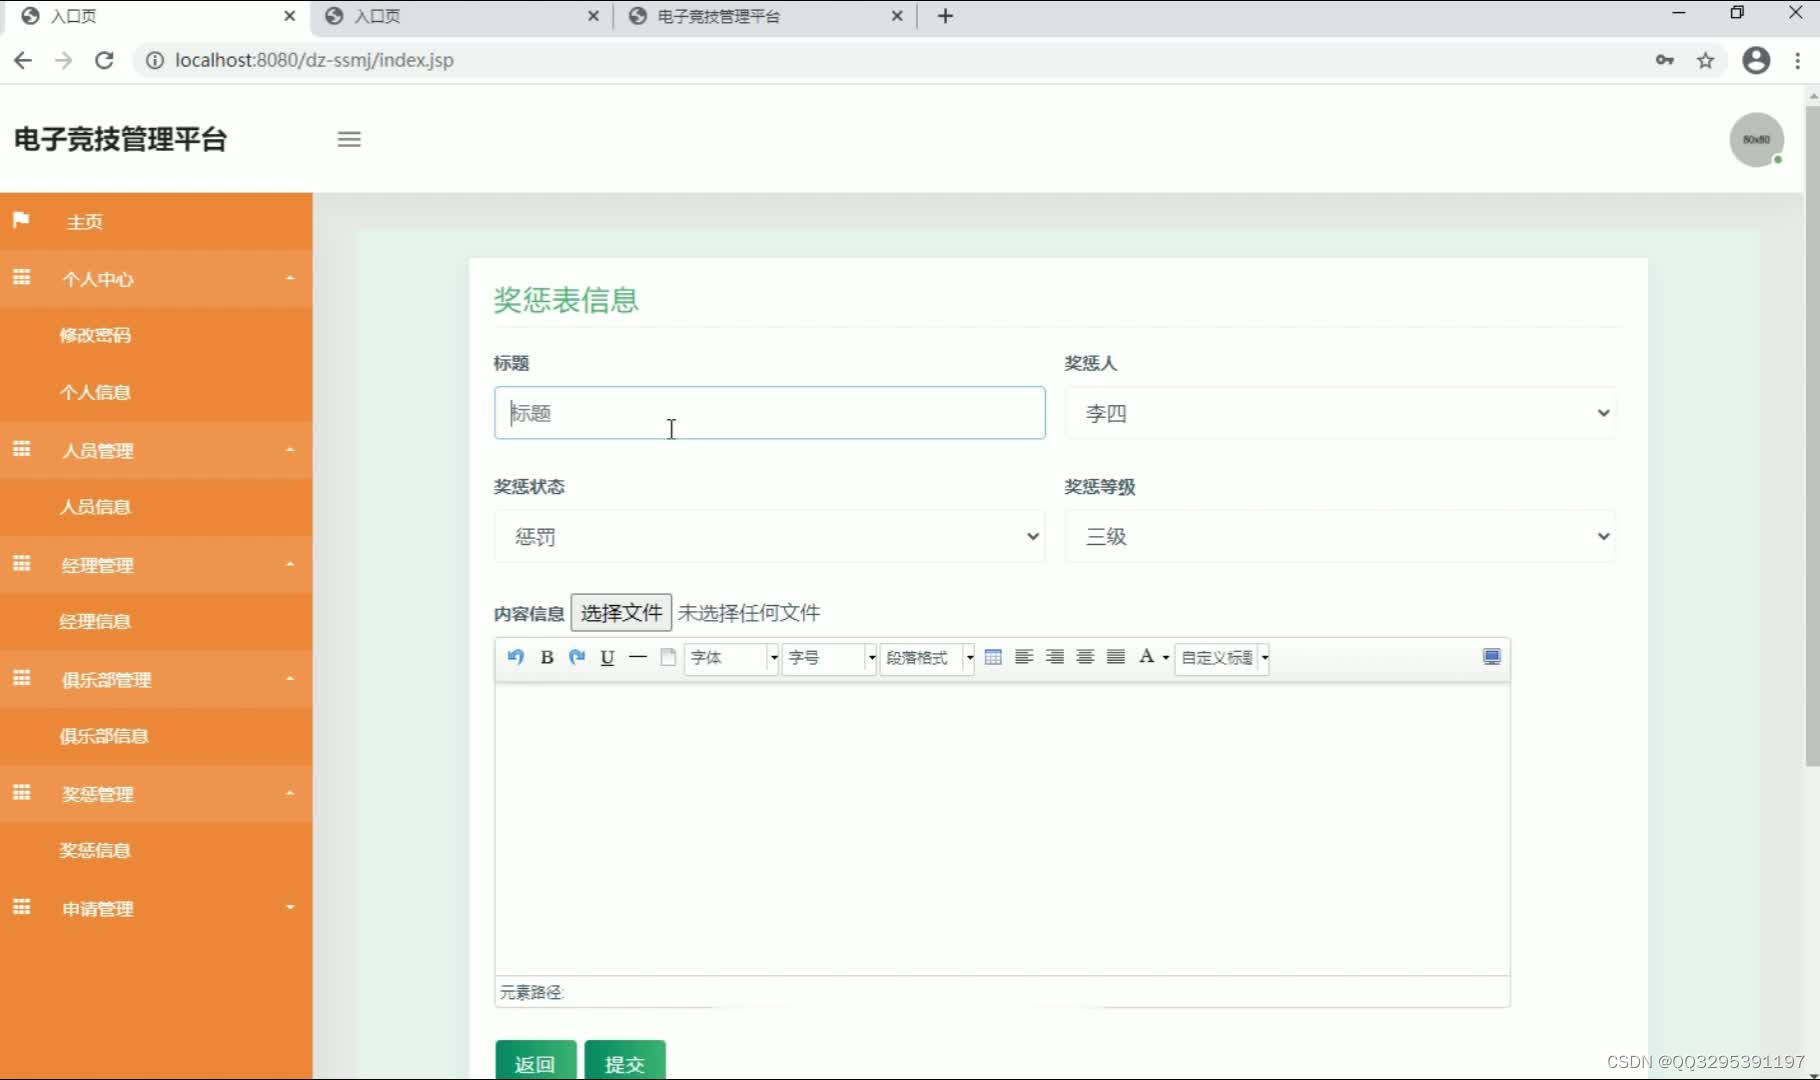Click the font color A icon
Viewport: 1820px width, 1080px height.
coord(1146,656)
